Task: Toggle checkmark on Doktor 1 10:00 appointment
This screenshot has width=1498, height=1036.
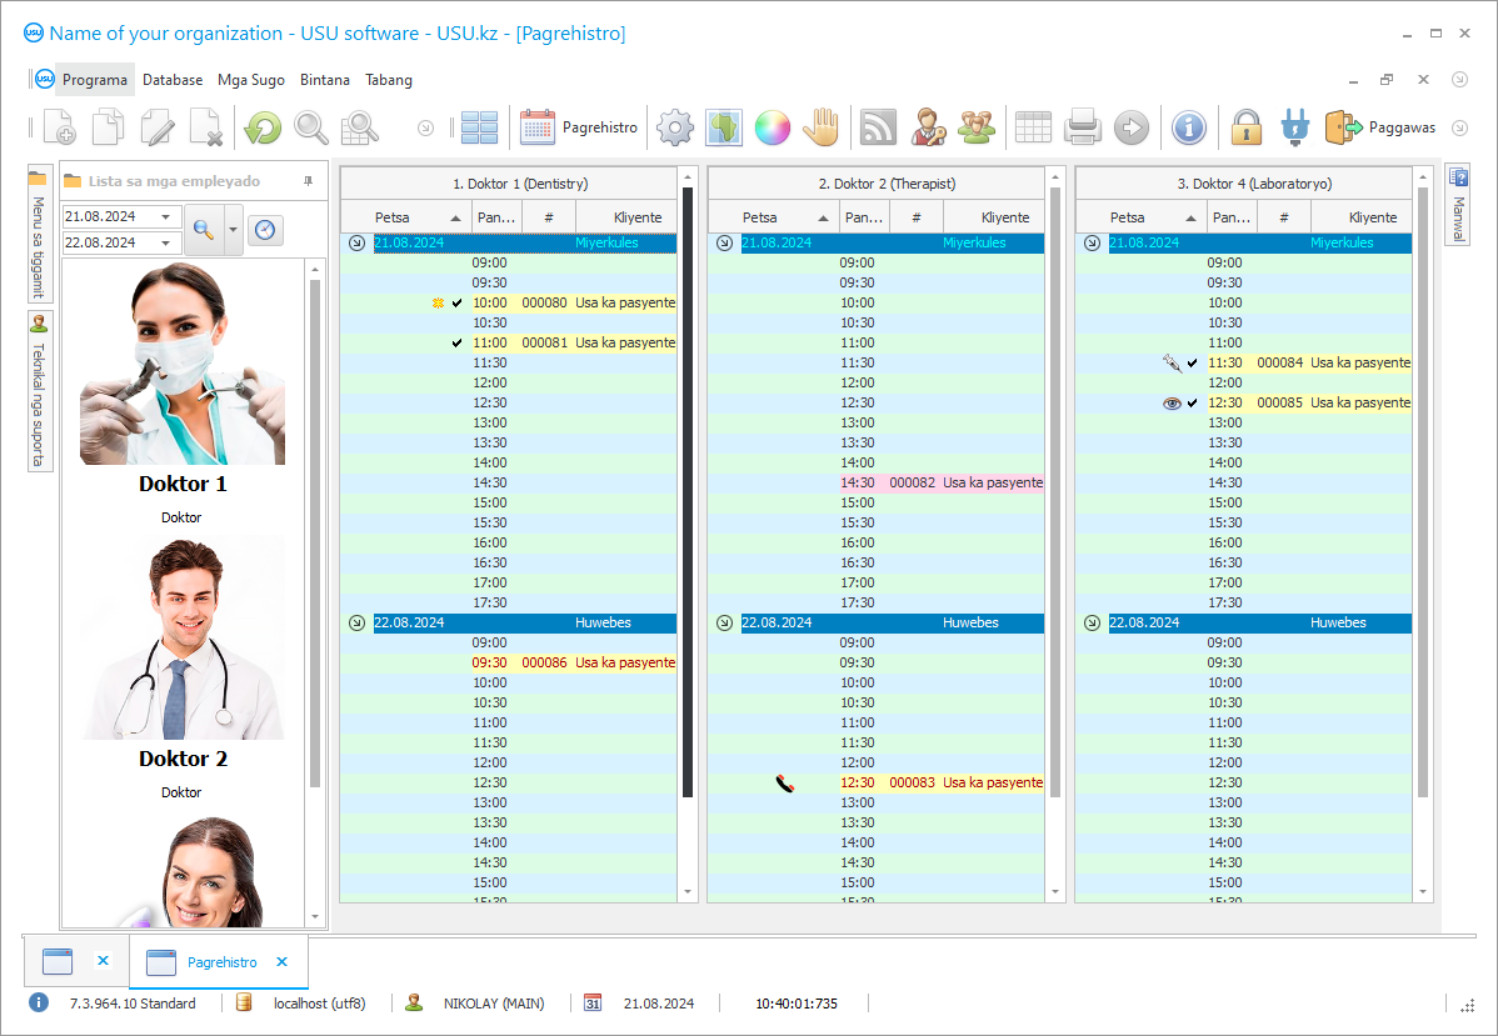Action: (457, 303)
